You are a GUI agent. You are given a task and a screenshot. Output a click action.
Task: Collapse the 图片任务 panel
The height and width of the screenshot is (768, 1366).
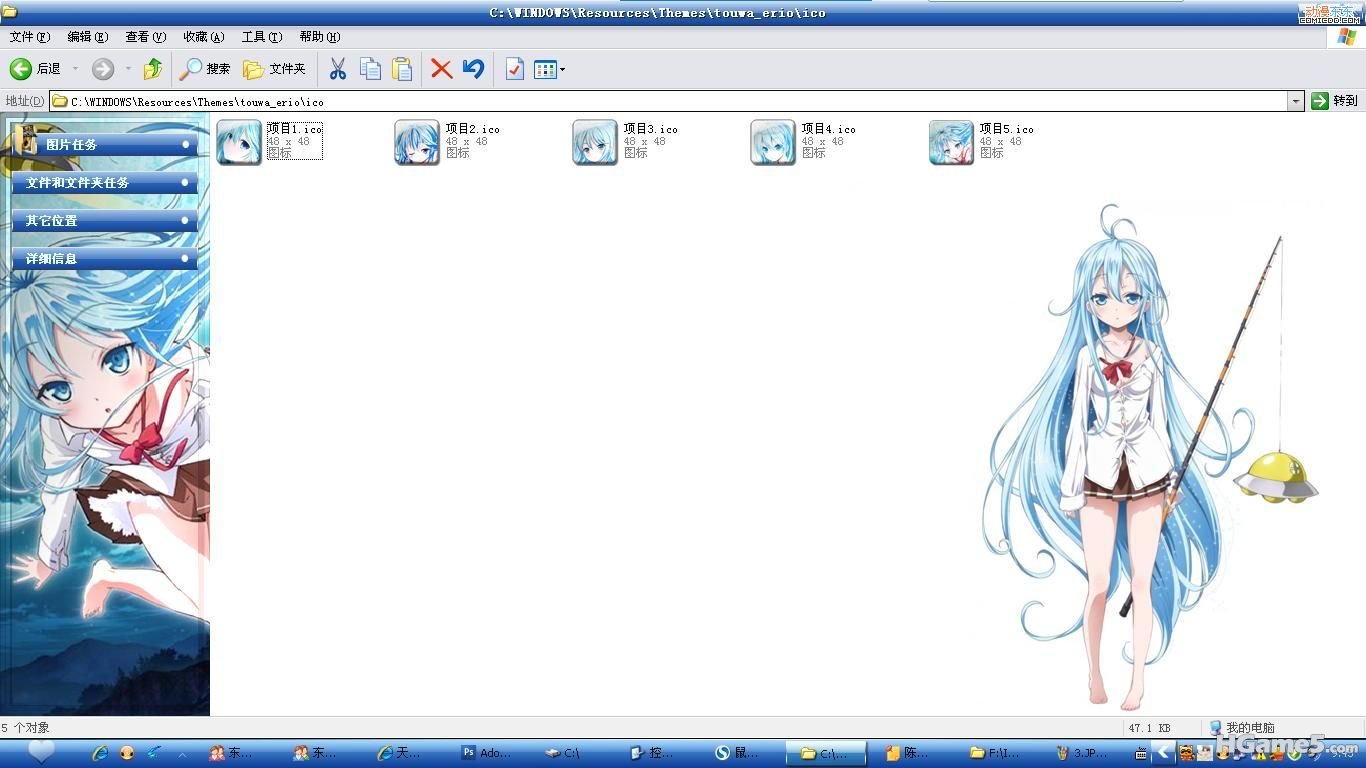coord(186,145)
